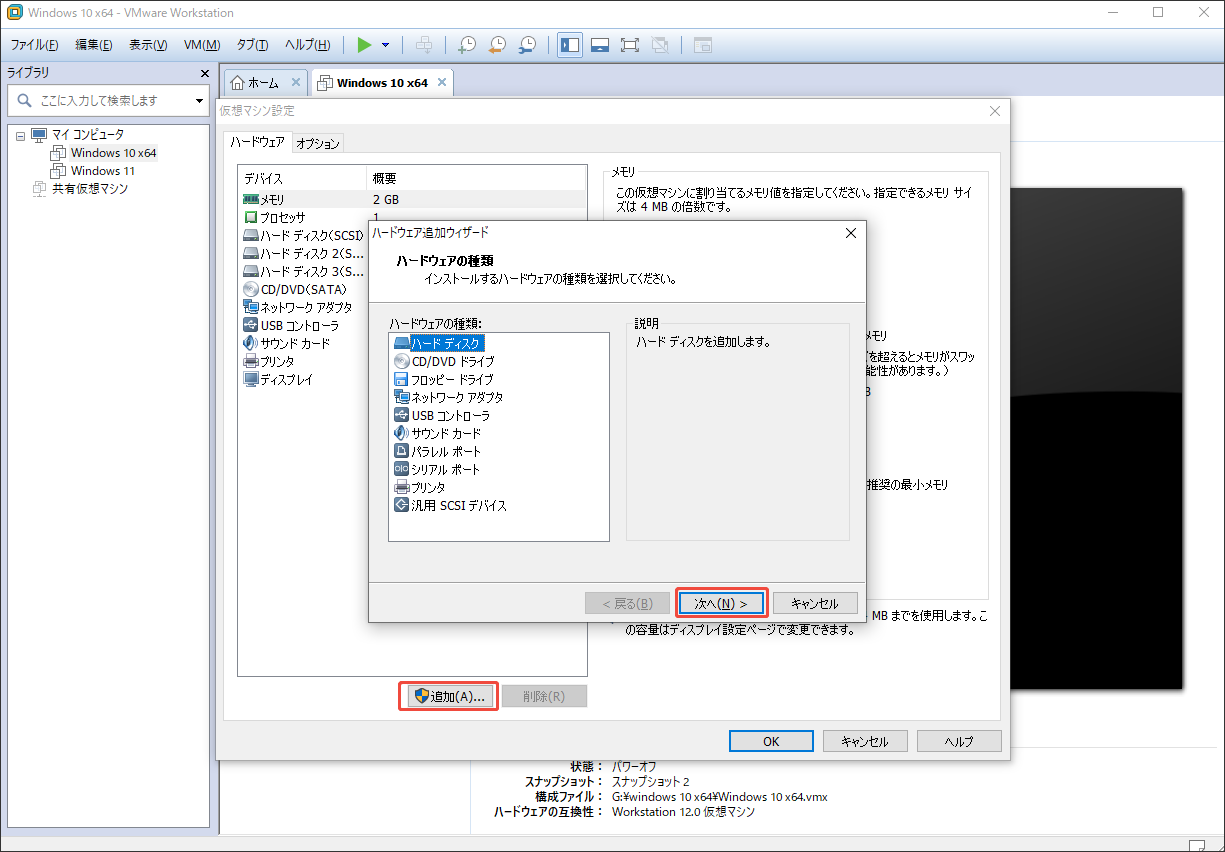Switch to the オプション tab in VM settings
Viewport: 1225px width, 852px height.
(x=318, y=143)
